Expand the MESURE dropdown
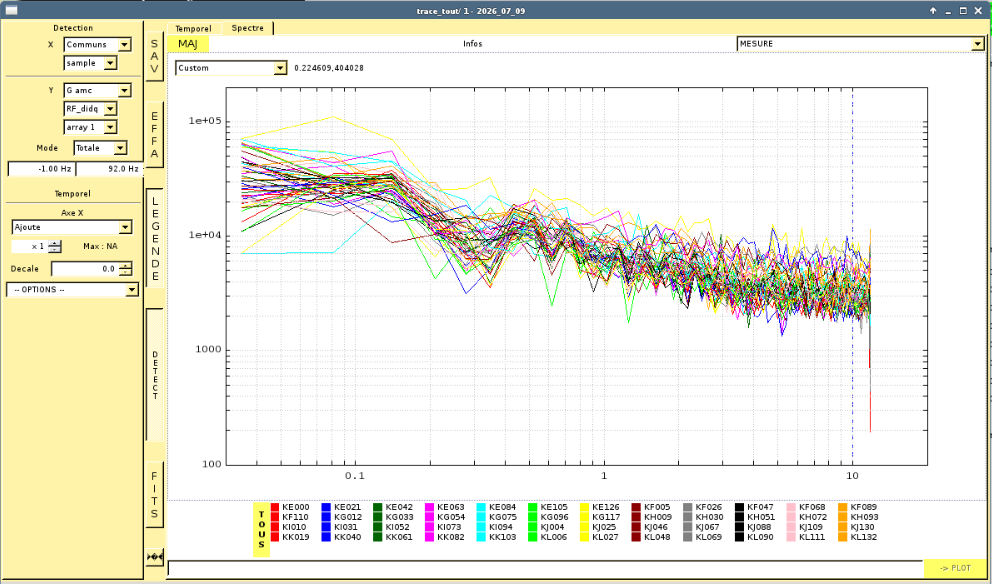Viewport: 992px width, 584px height. pyautogui.click(x=860, y=44)
